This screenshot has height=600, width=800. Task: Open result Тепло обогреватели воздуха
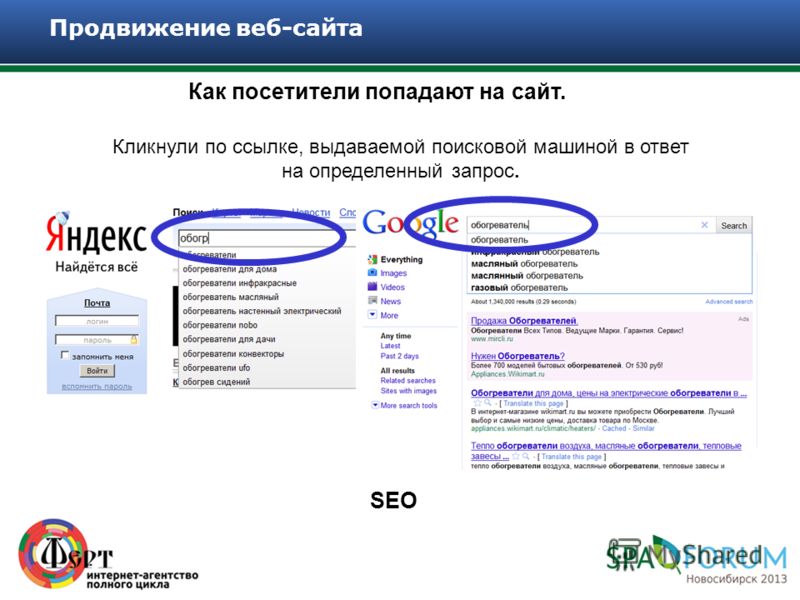click(606, 451)
